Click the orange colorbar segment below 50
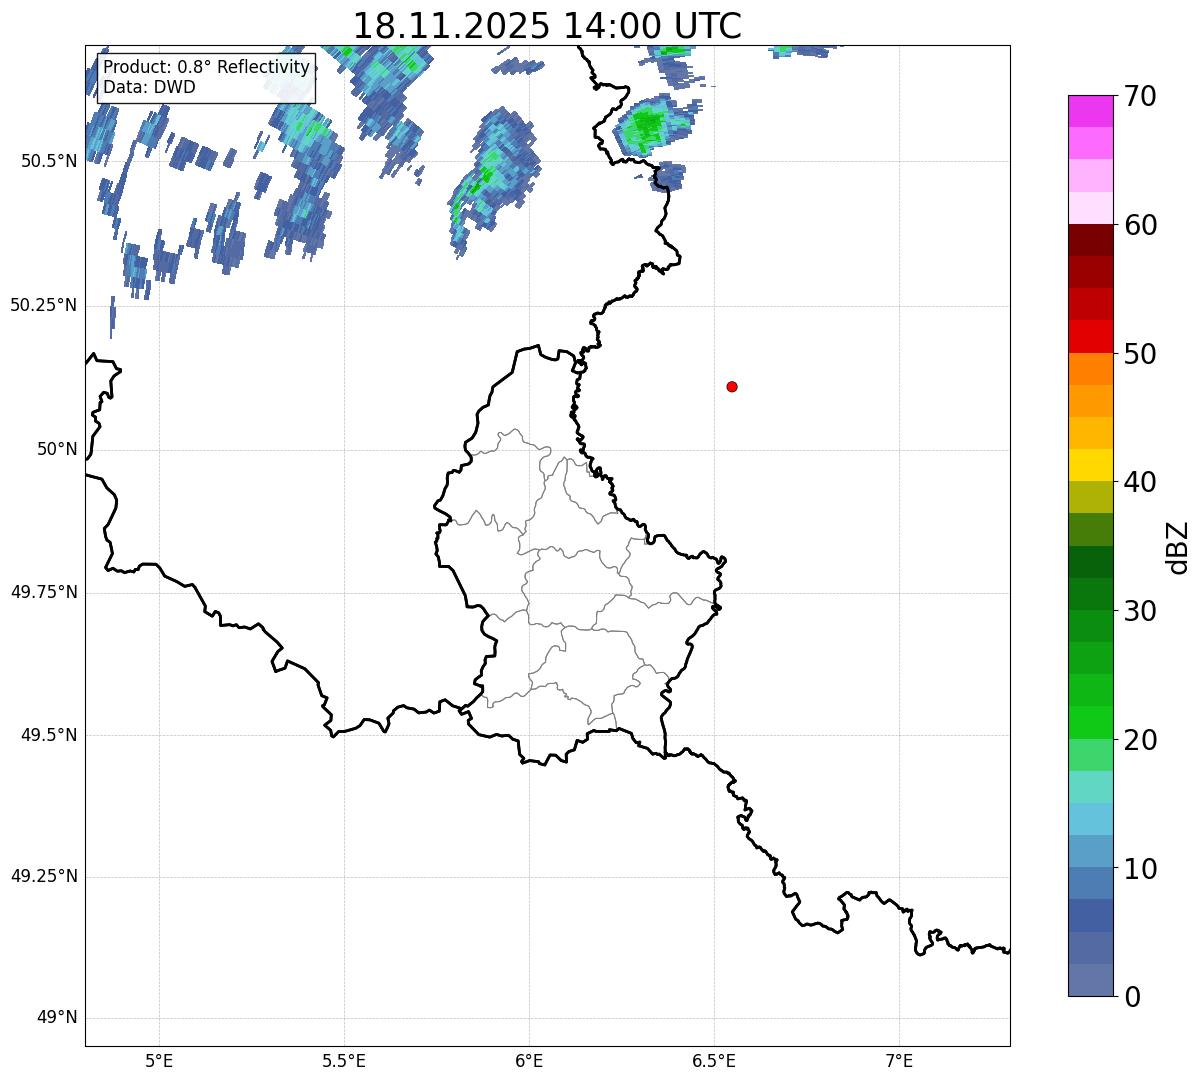This screenshot has width=1202, height=1081. [x=1089, y=369]
